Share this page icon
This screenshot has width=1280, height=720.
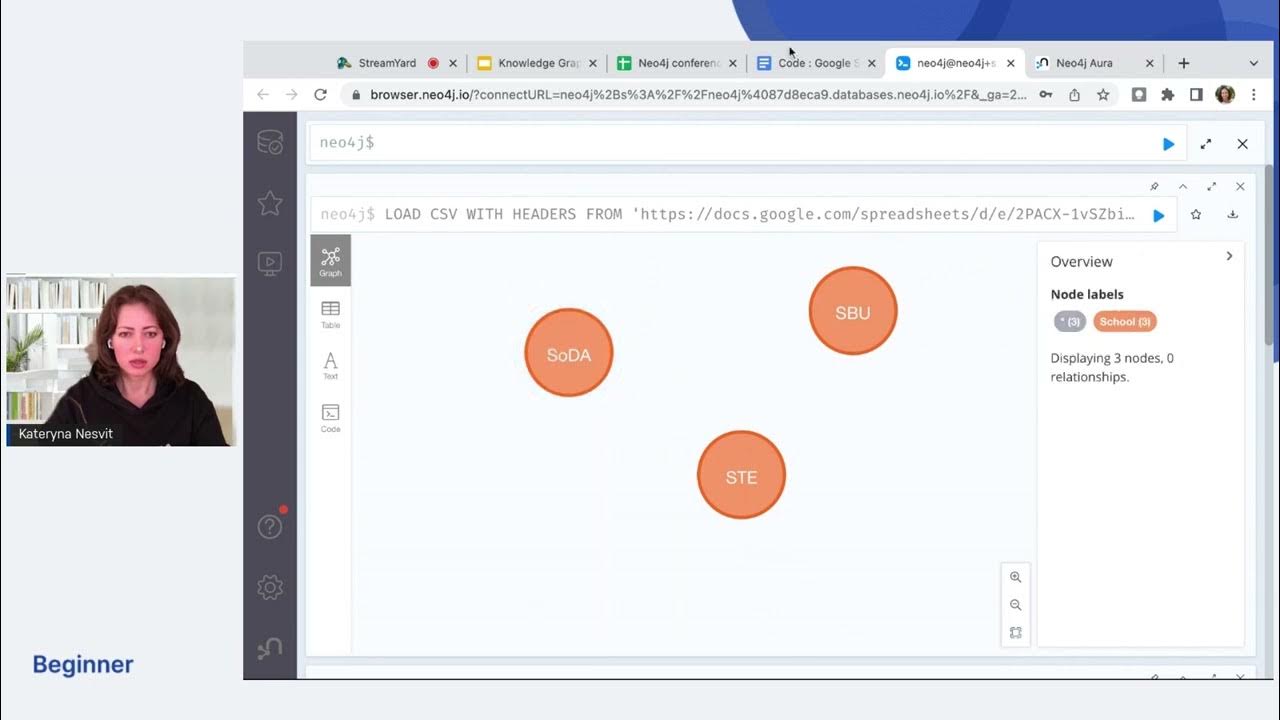(1074, 94)
